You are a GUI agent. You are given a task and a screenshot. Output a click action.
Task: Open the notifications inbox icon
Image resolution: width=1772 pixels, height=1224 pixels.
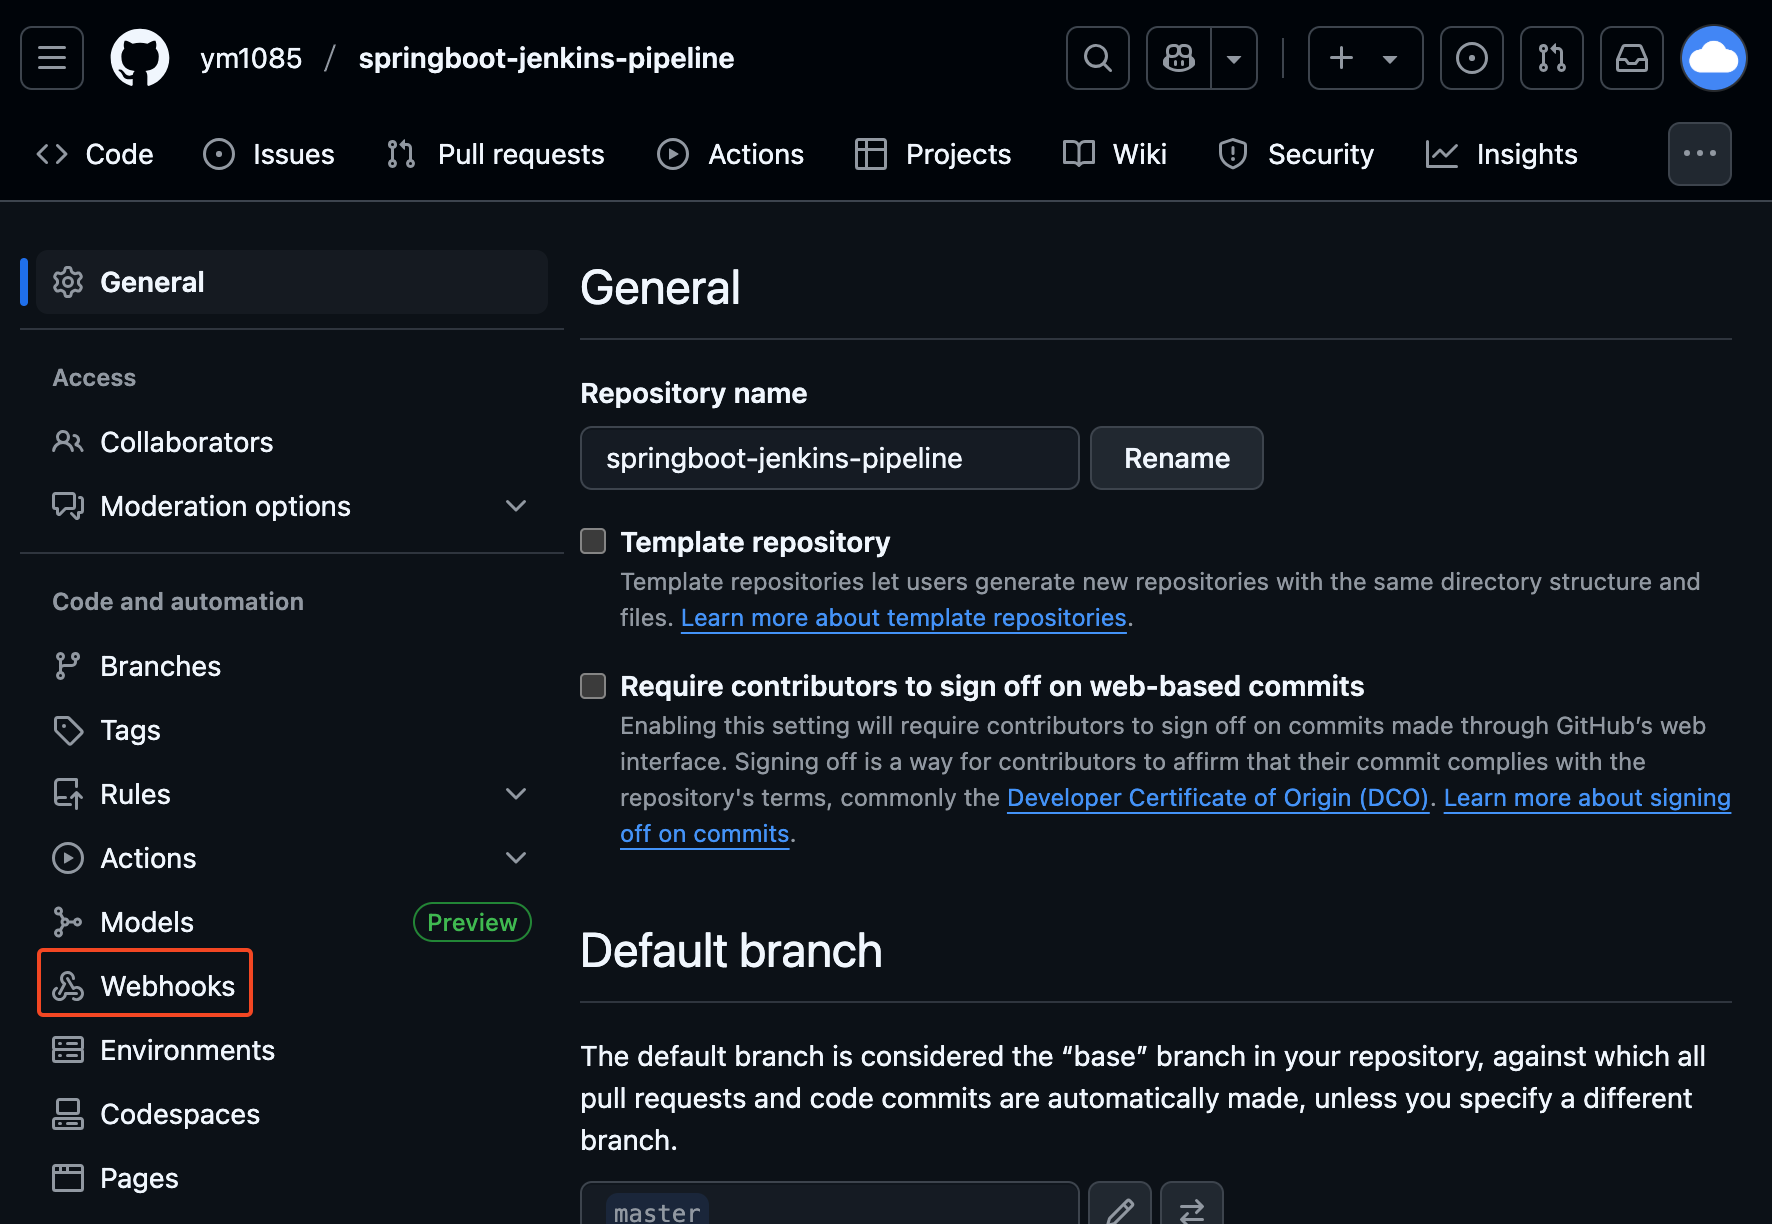(1632, 58)
